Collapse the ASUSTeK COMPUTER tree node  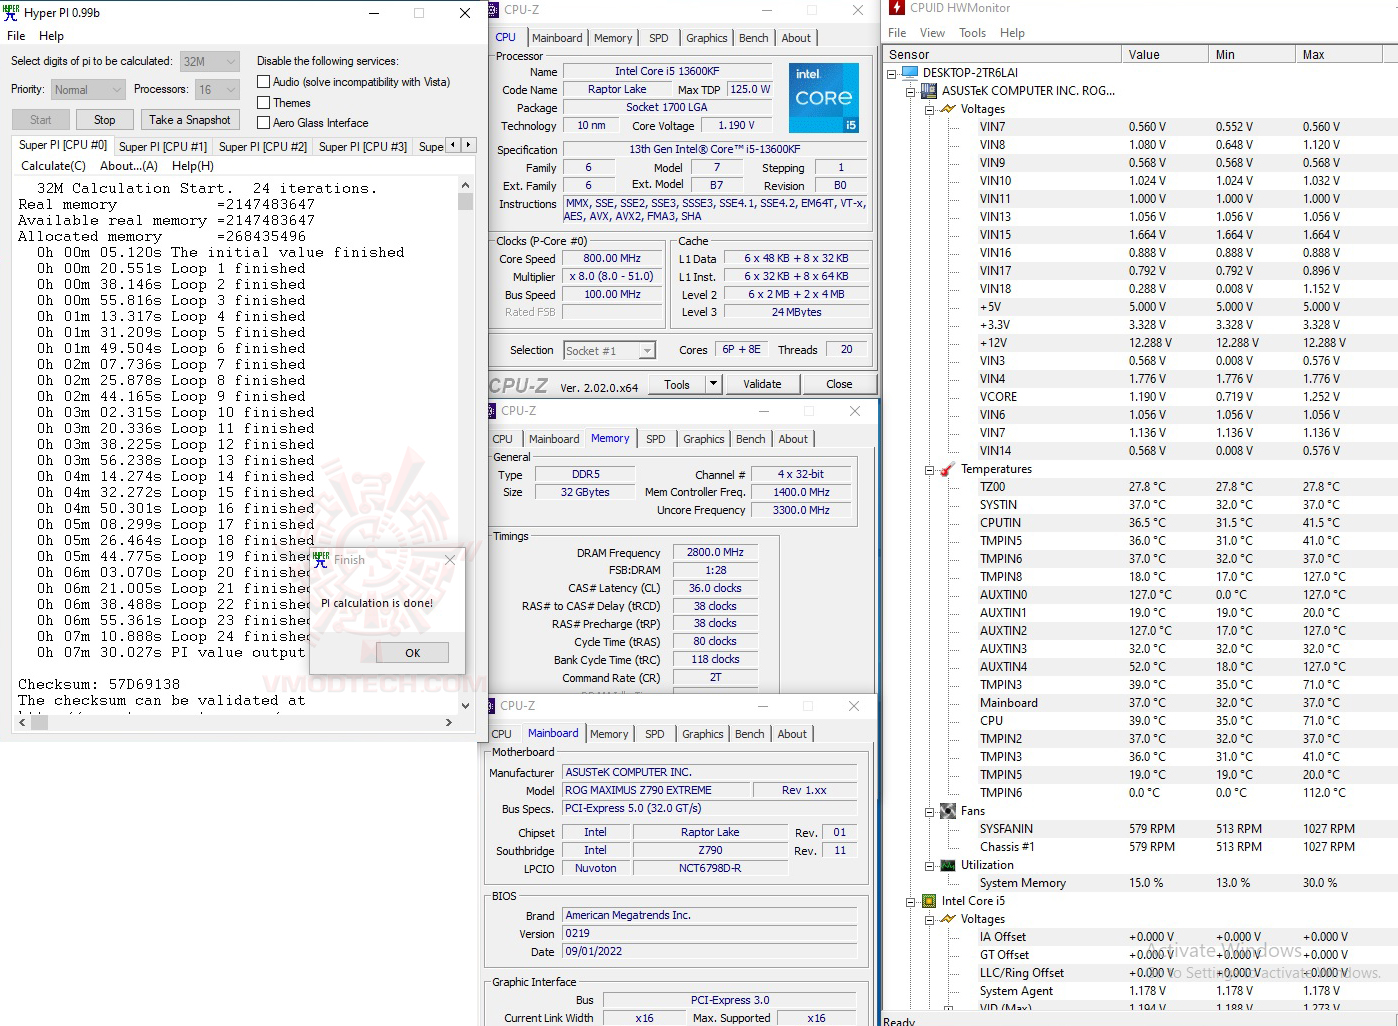pyautogui.click(x=911, y=91)
